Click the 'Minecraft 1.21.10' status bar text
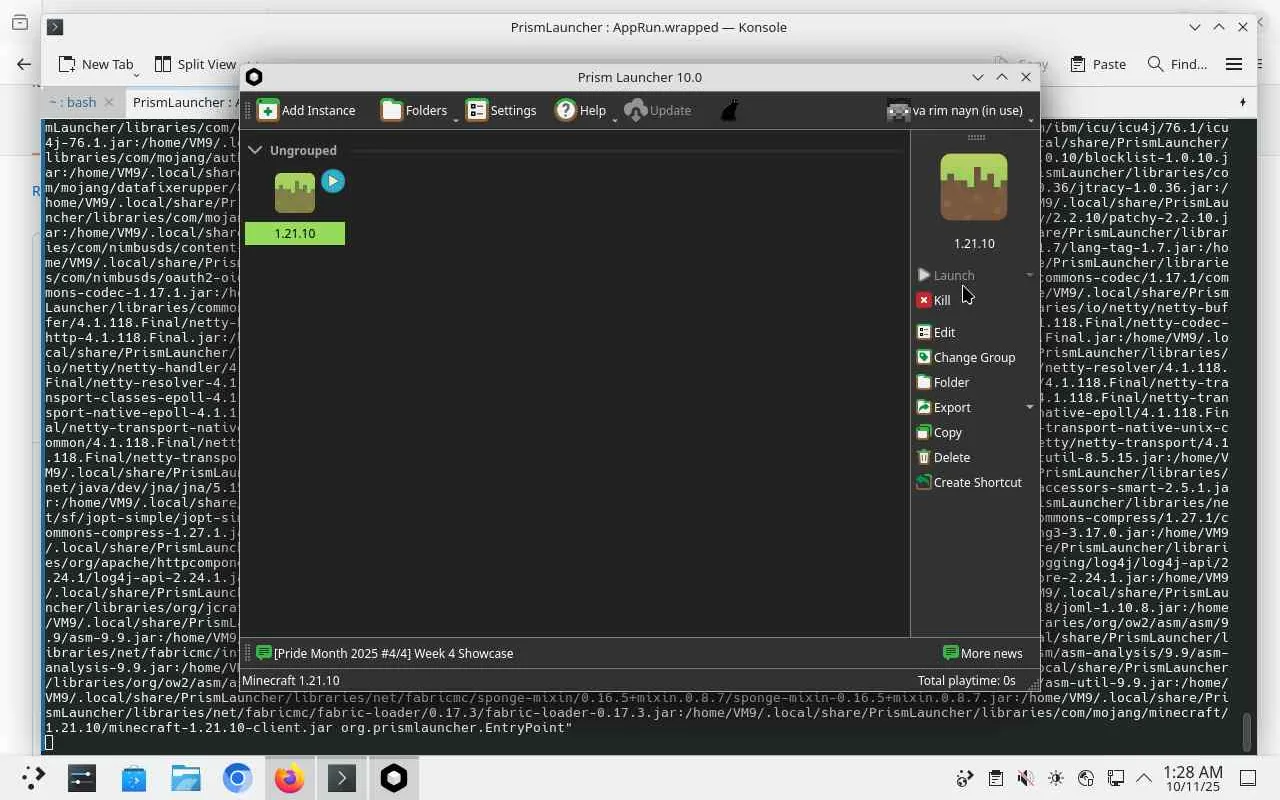The height and width of the screenshot is (800, 1280). [291, 680]
